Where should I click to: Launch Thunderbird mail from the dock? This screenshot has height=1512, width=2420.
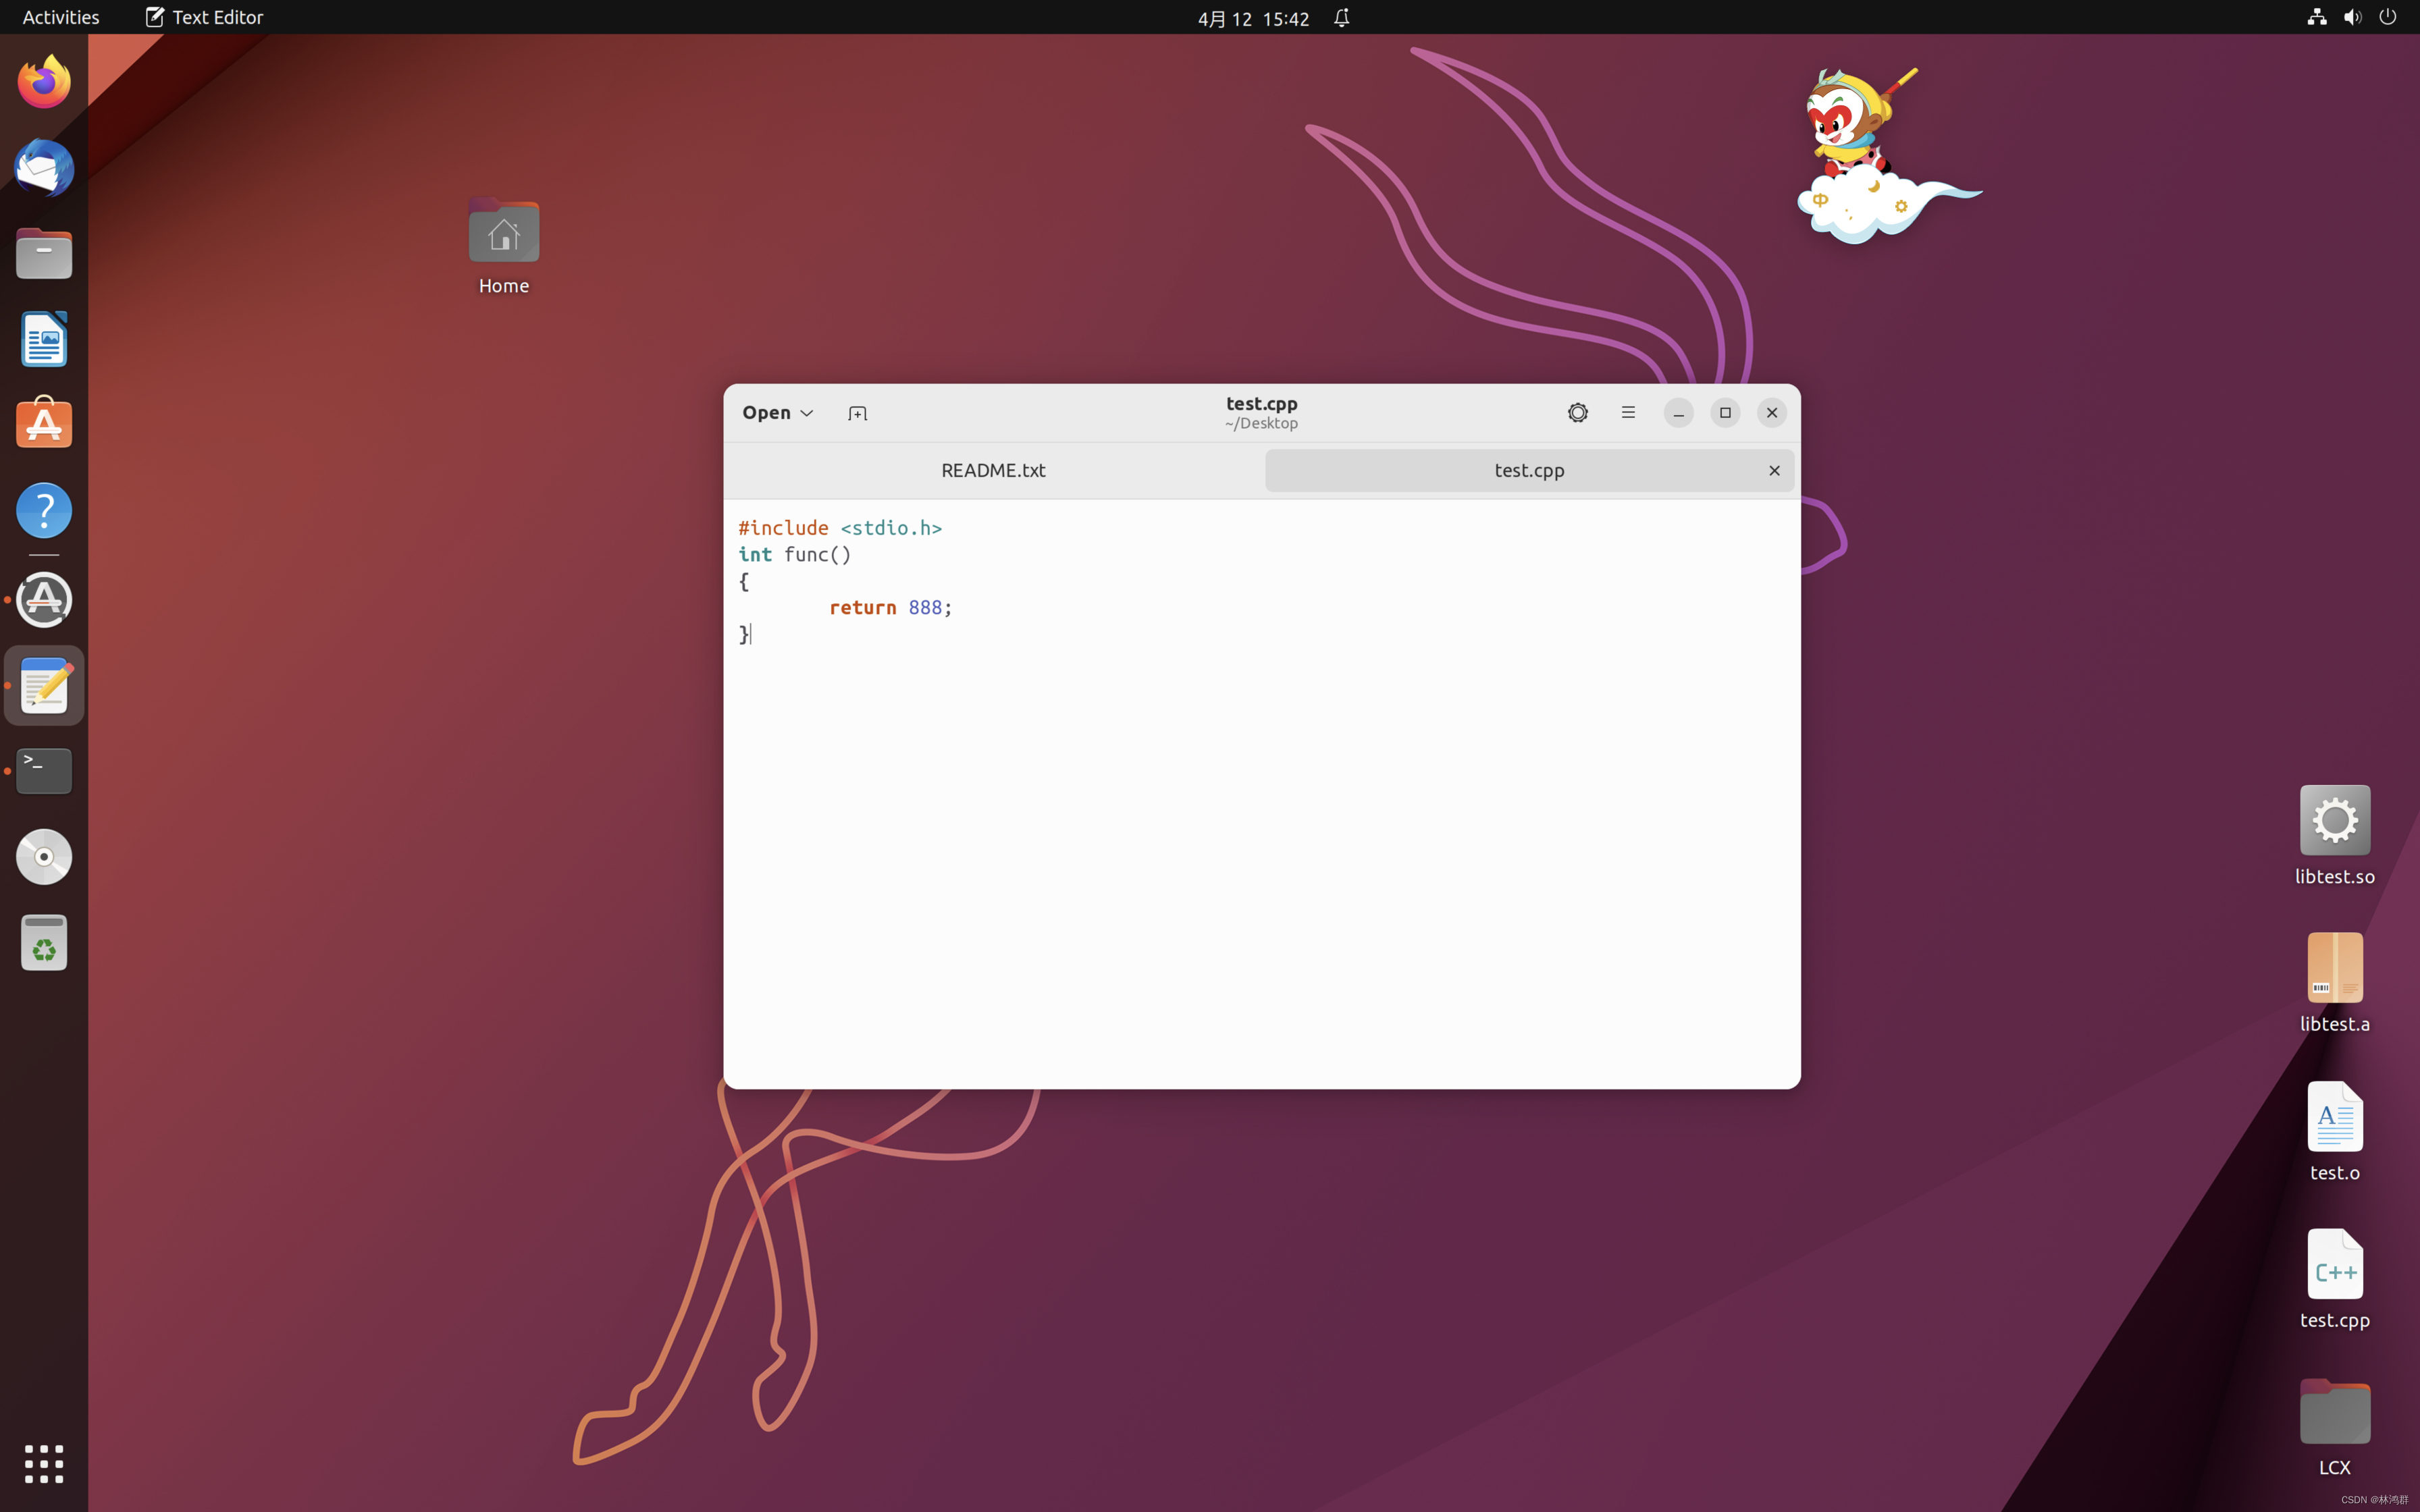(x=44, y=168)
